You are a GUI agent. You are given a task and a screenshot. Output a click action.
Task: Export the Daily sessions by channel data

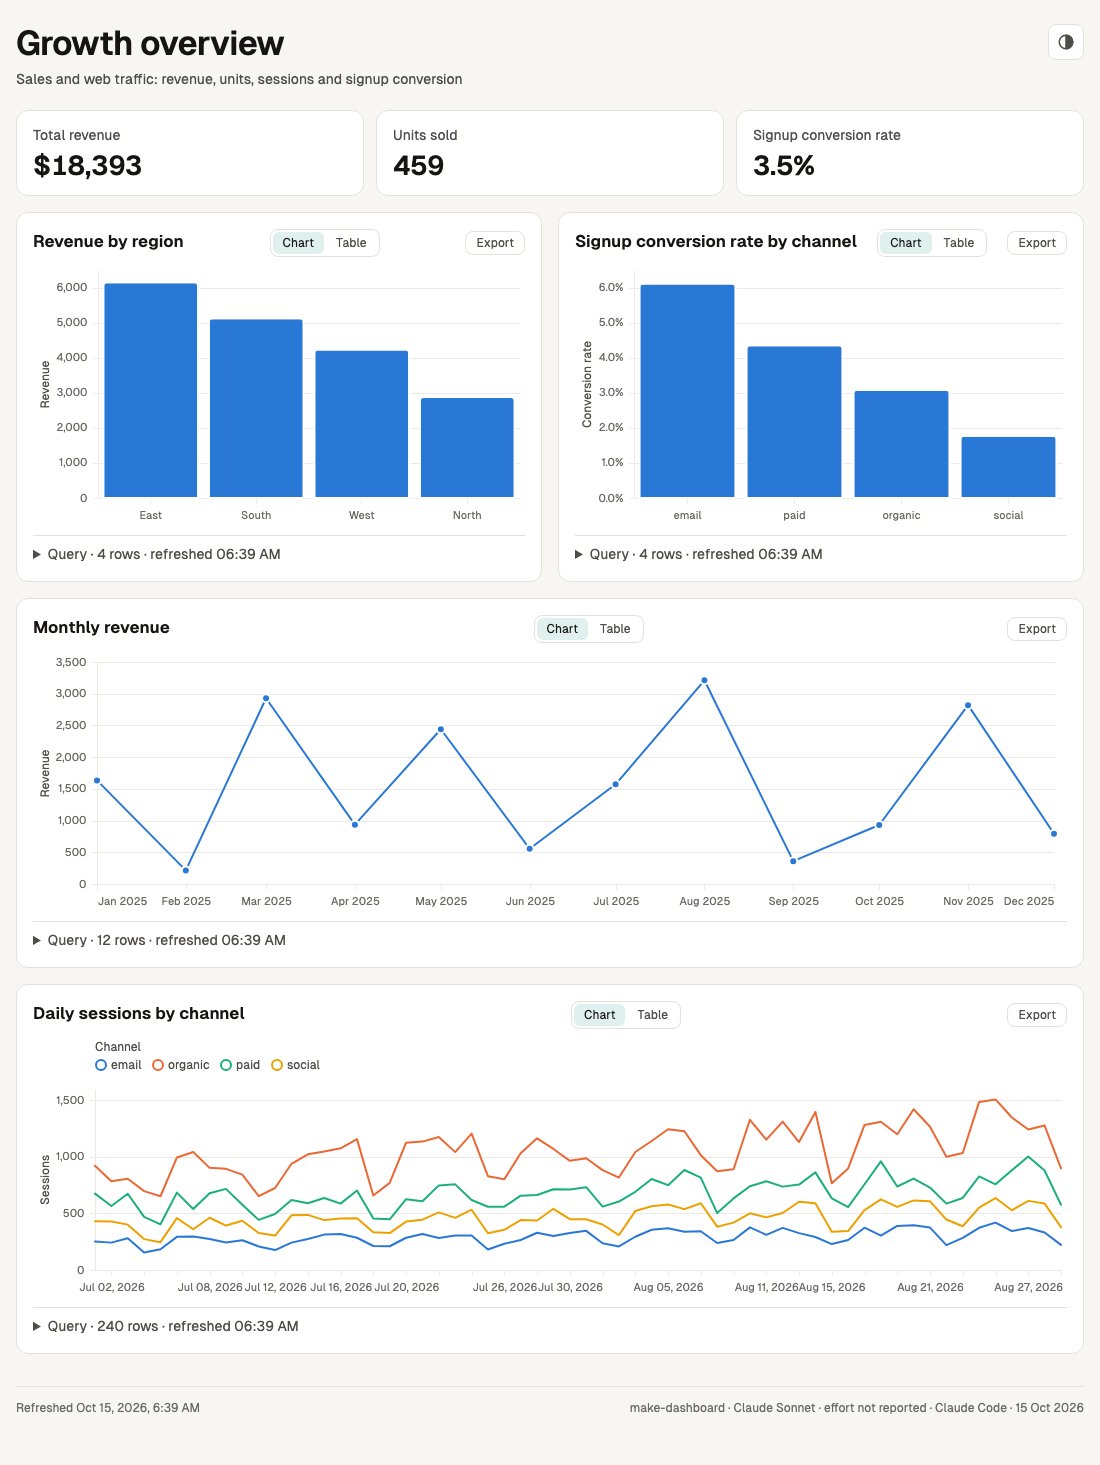pyautogui.click(x=1037, y=1015)
